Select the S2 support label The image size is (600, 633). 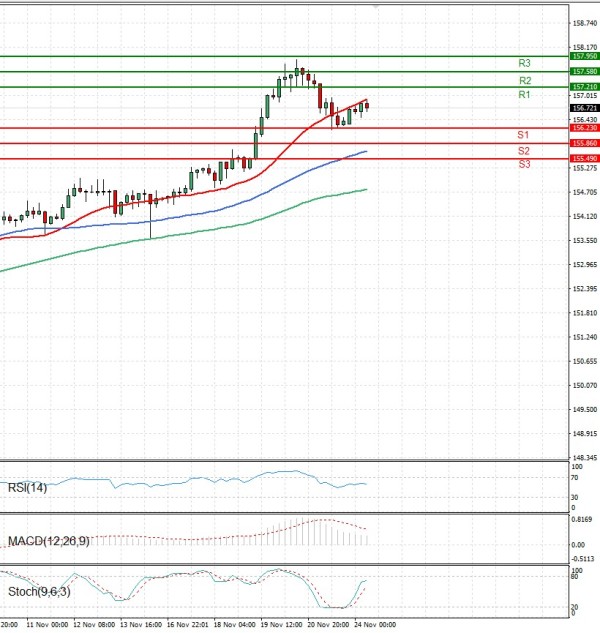coord(523,150)
